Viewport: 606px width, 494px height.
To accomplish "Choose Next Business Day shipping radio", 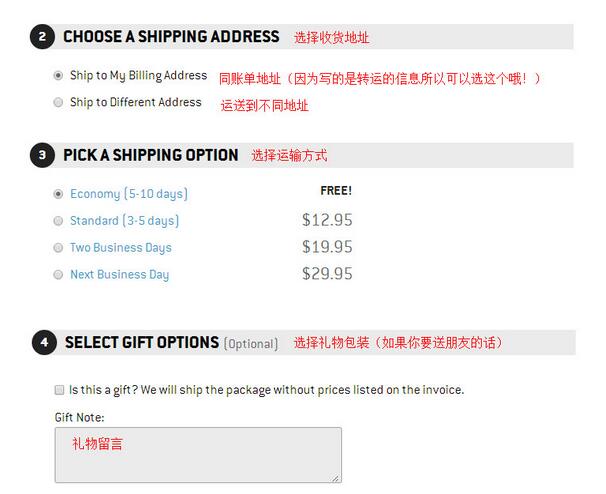I will (58, 274).
